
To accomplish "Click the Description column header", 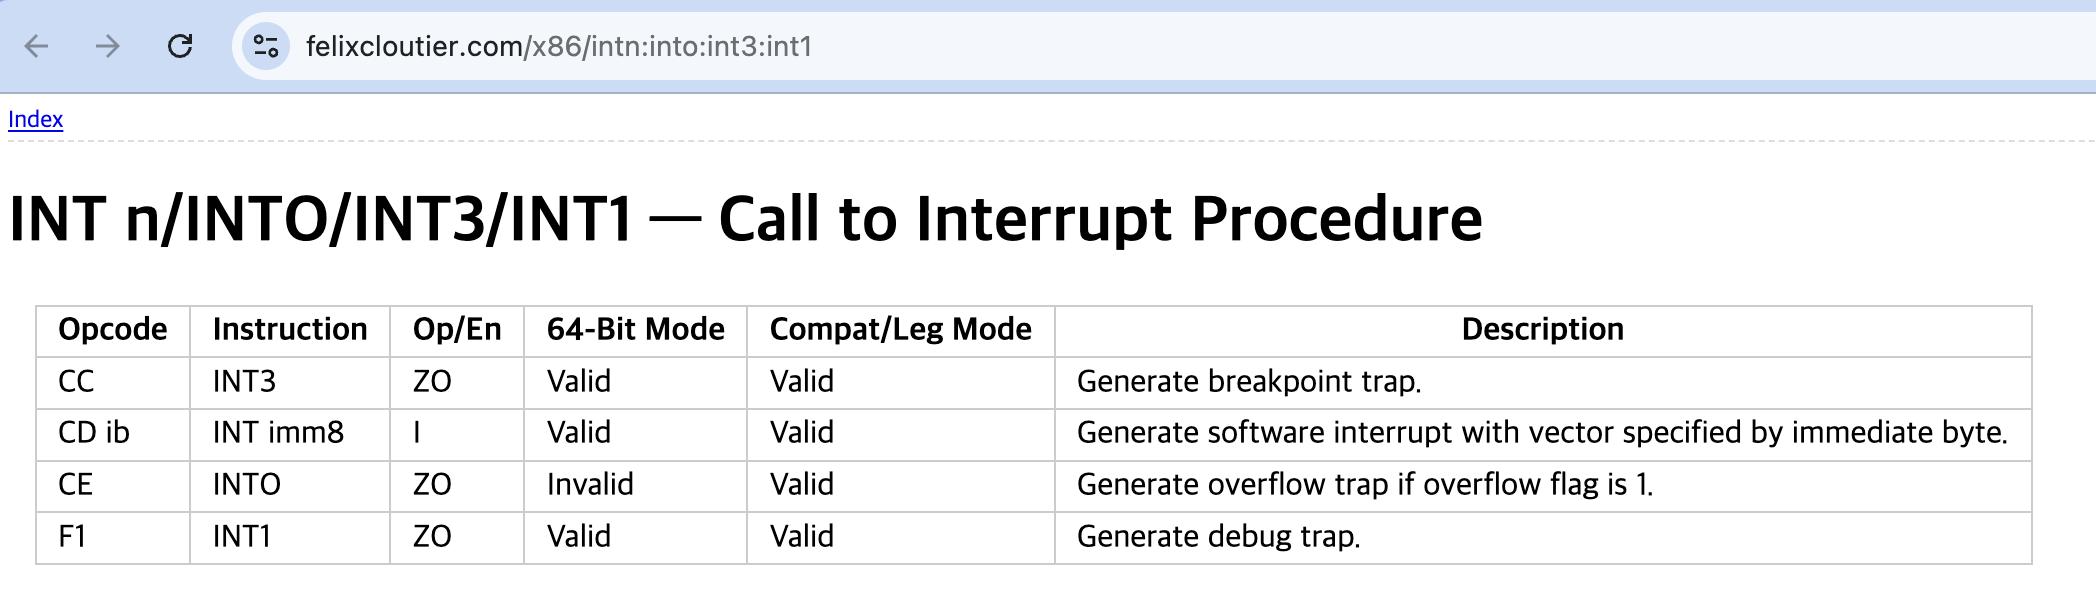I will click(x=1543, y=329).
